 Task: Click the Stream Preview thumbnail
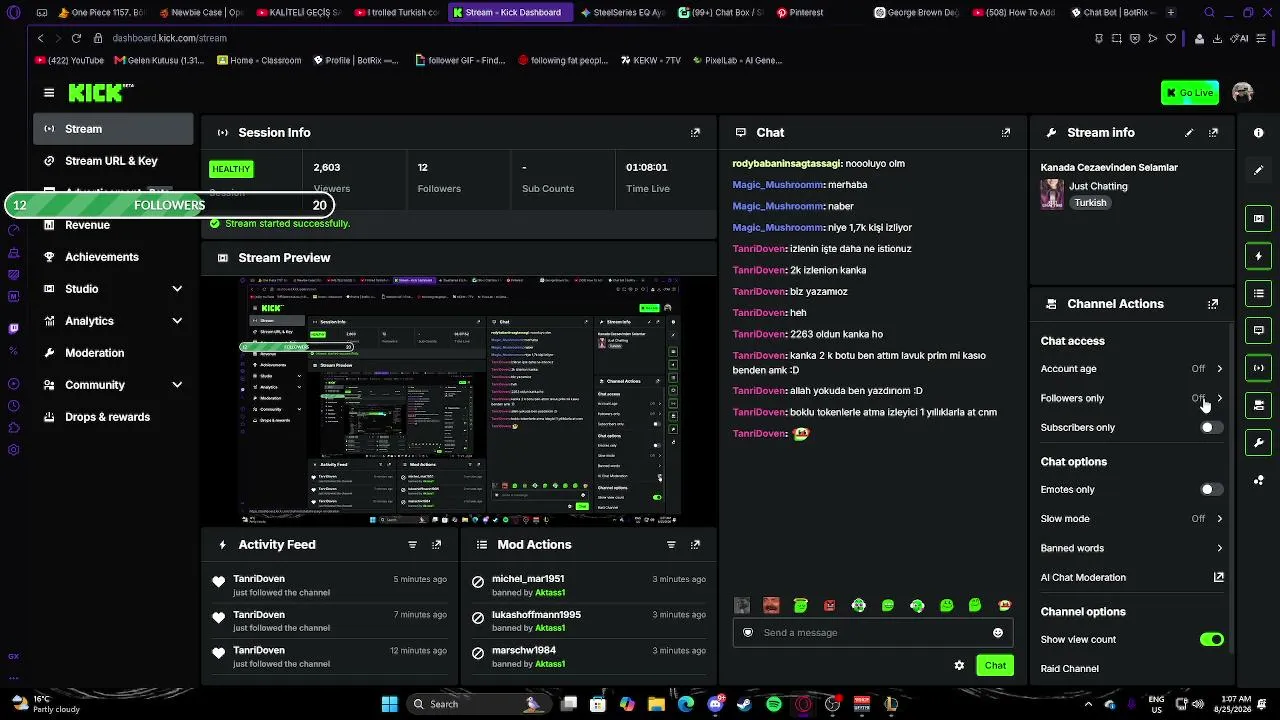coord(459,400)
